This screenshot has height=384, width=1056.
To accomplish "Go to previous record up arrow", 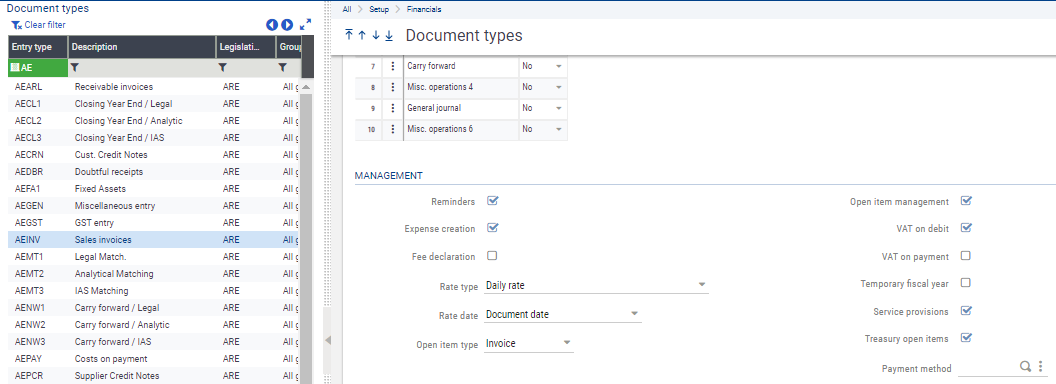I will tap(362, 35).
